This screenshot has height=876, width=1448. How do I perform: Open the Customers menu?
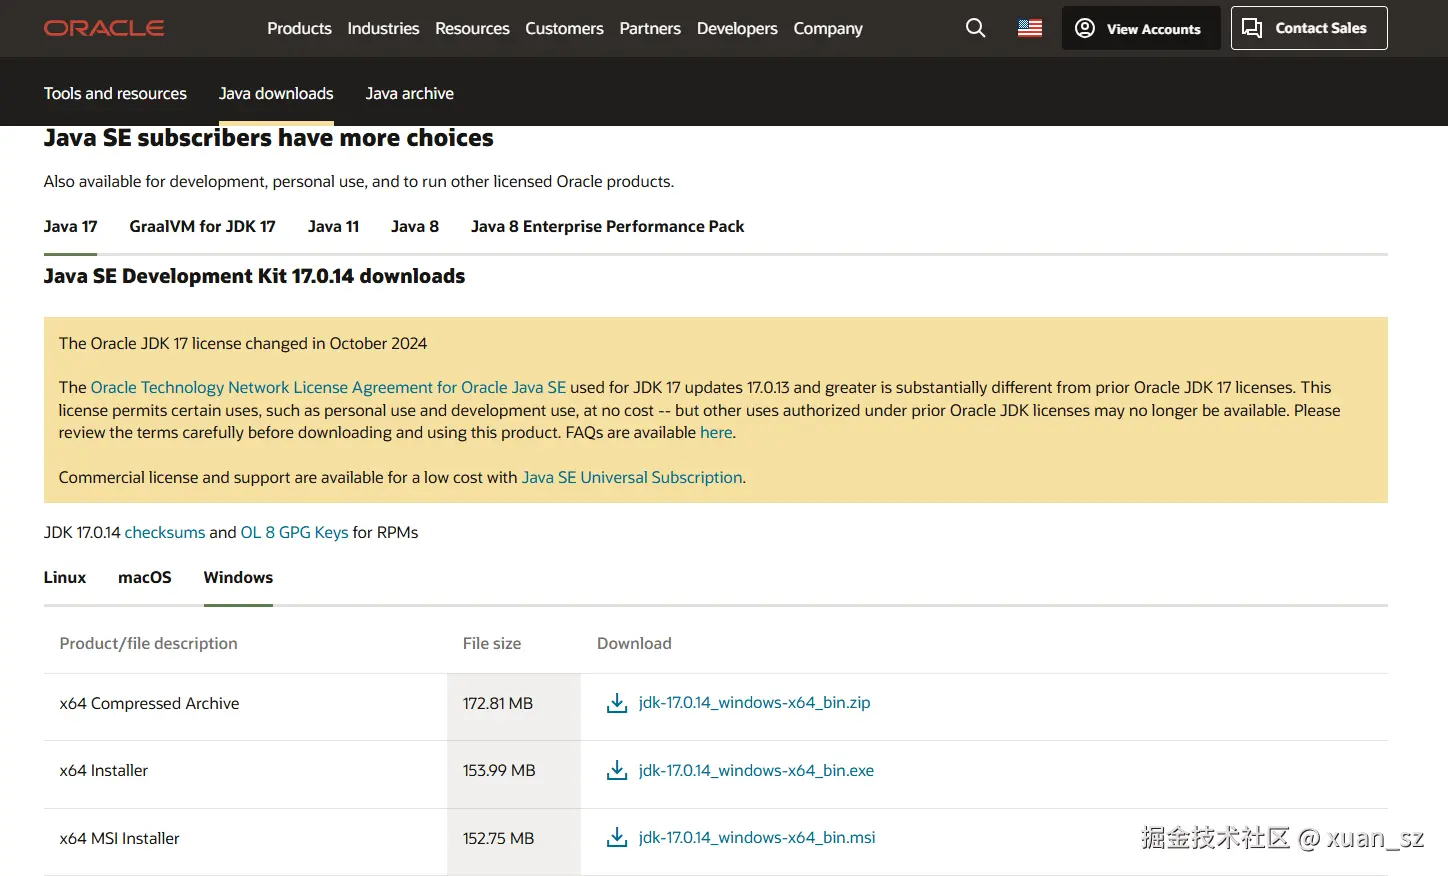click(564, 28)
